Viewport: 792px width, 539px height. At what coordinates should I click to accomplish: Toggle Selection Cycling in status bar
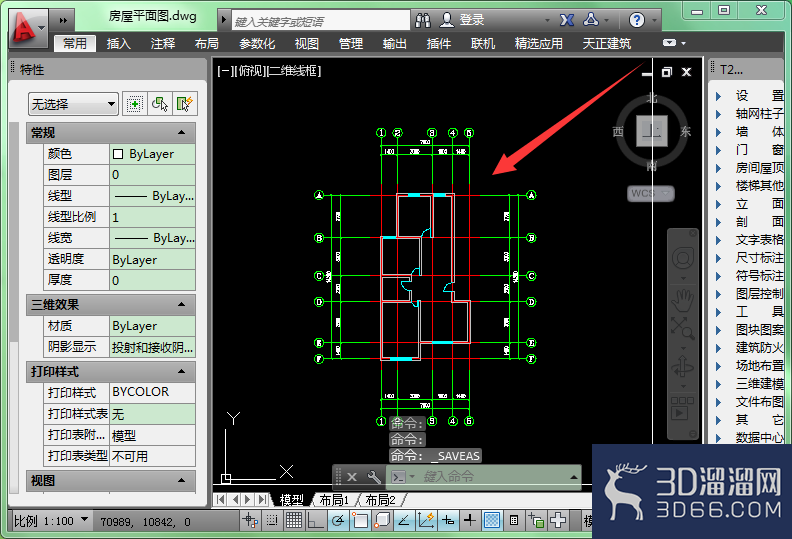coord(536,520)
